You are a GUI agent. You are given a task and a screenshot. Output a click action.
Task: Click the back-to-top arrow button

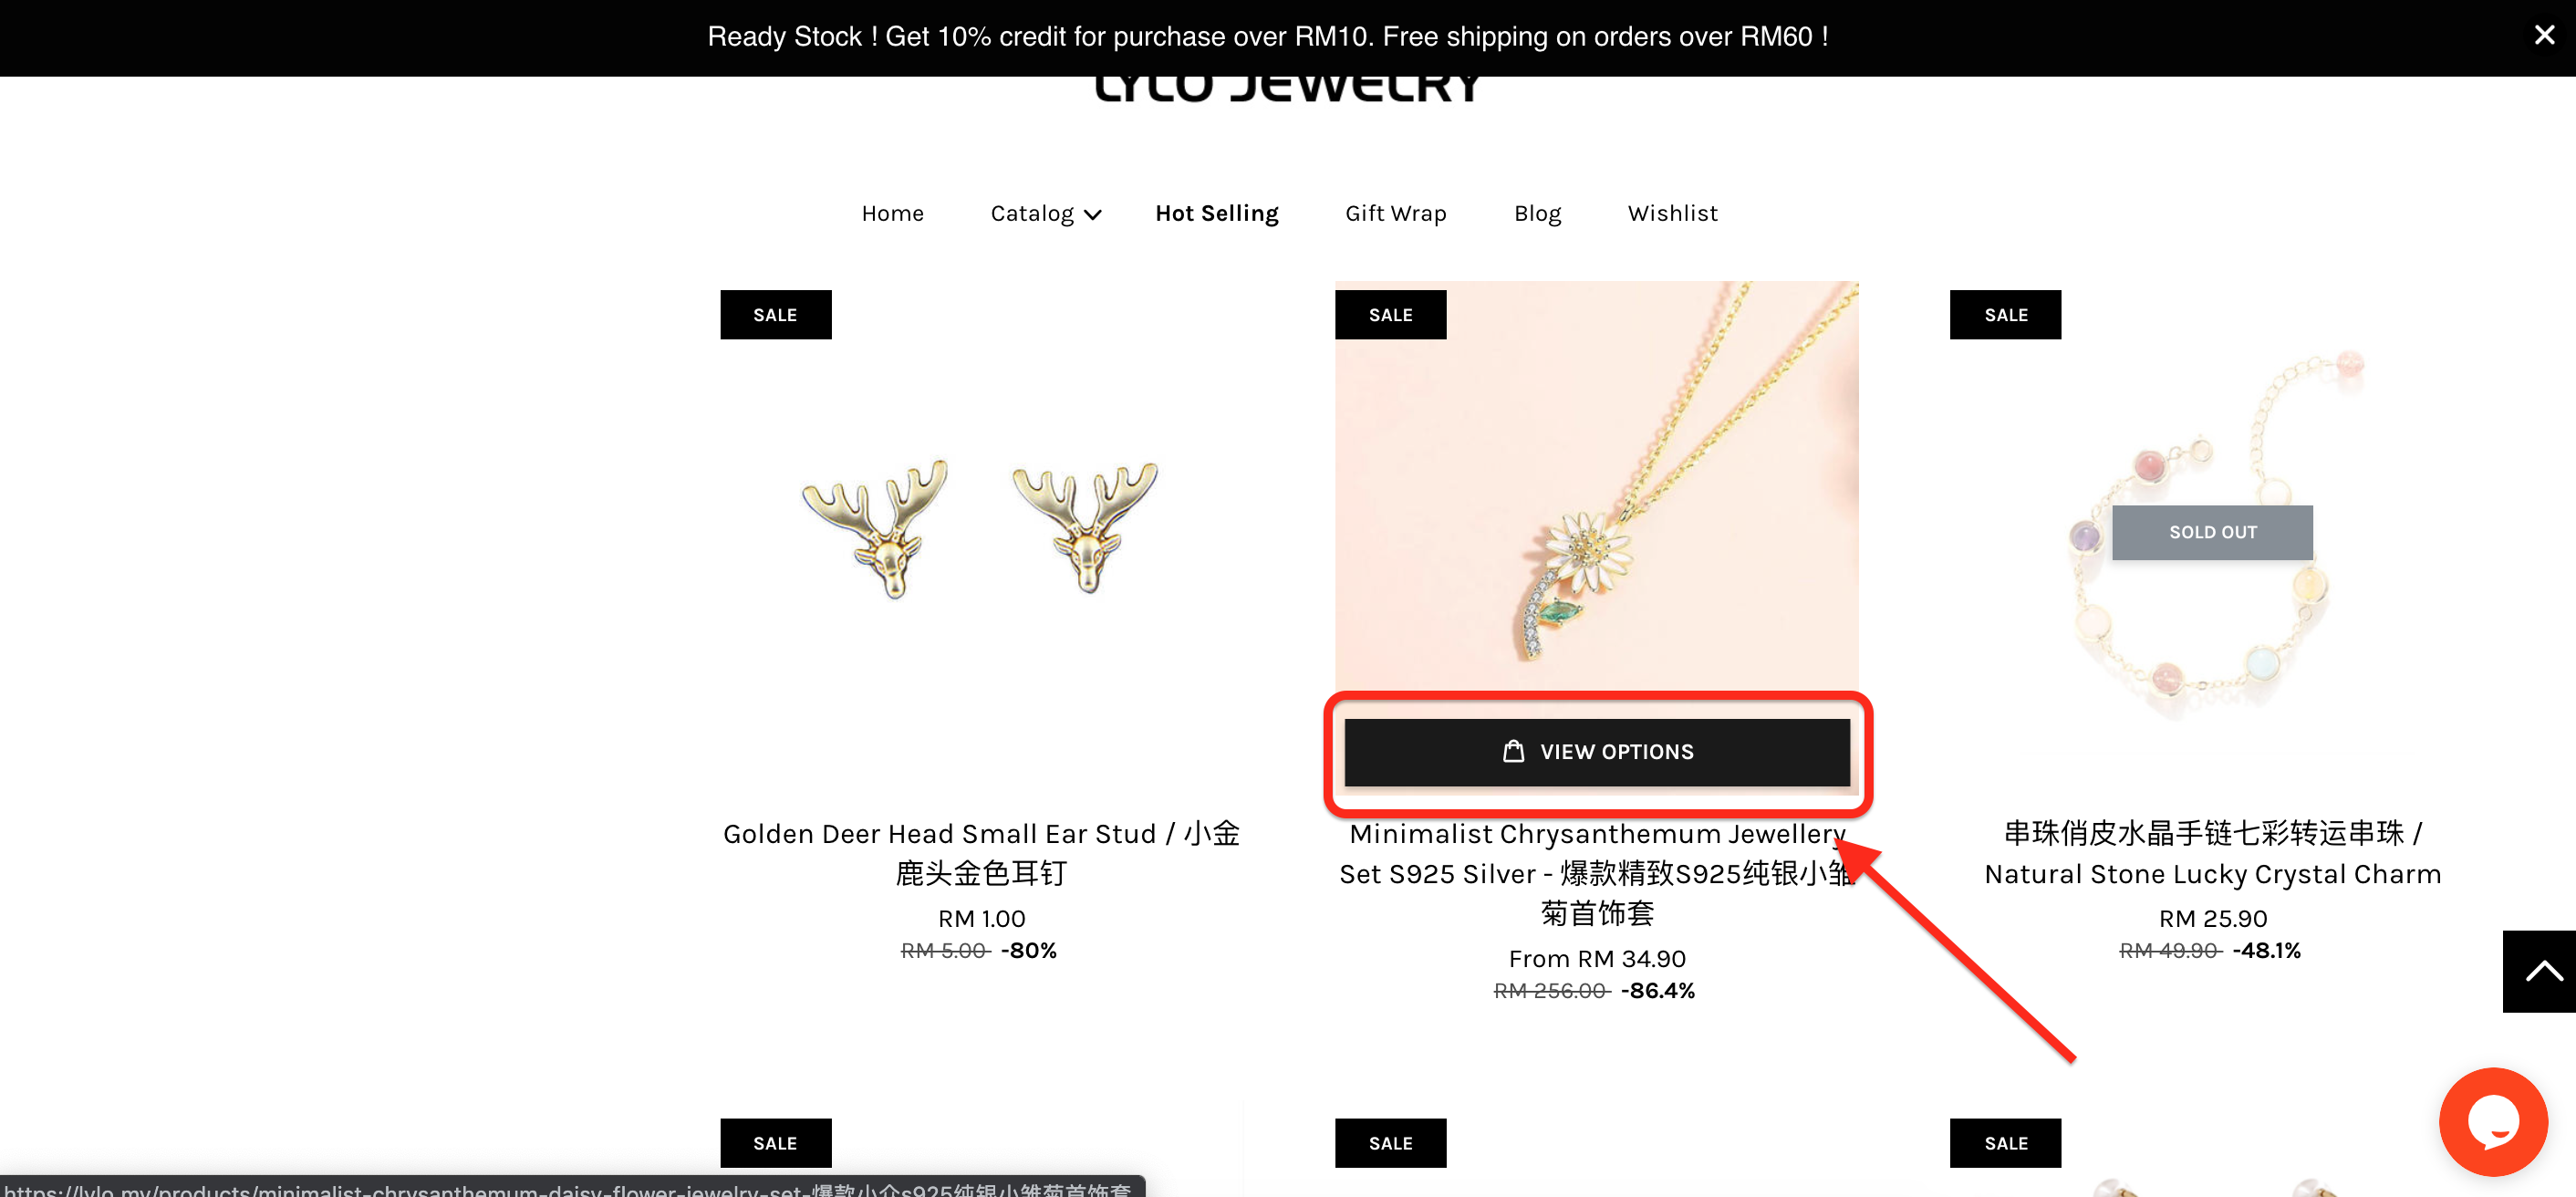pyautogui.click(x=2540, y=971)
